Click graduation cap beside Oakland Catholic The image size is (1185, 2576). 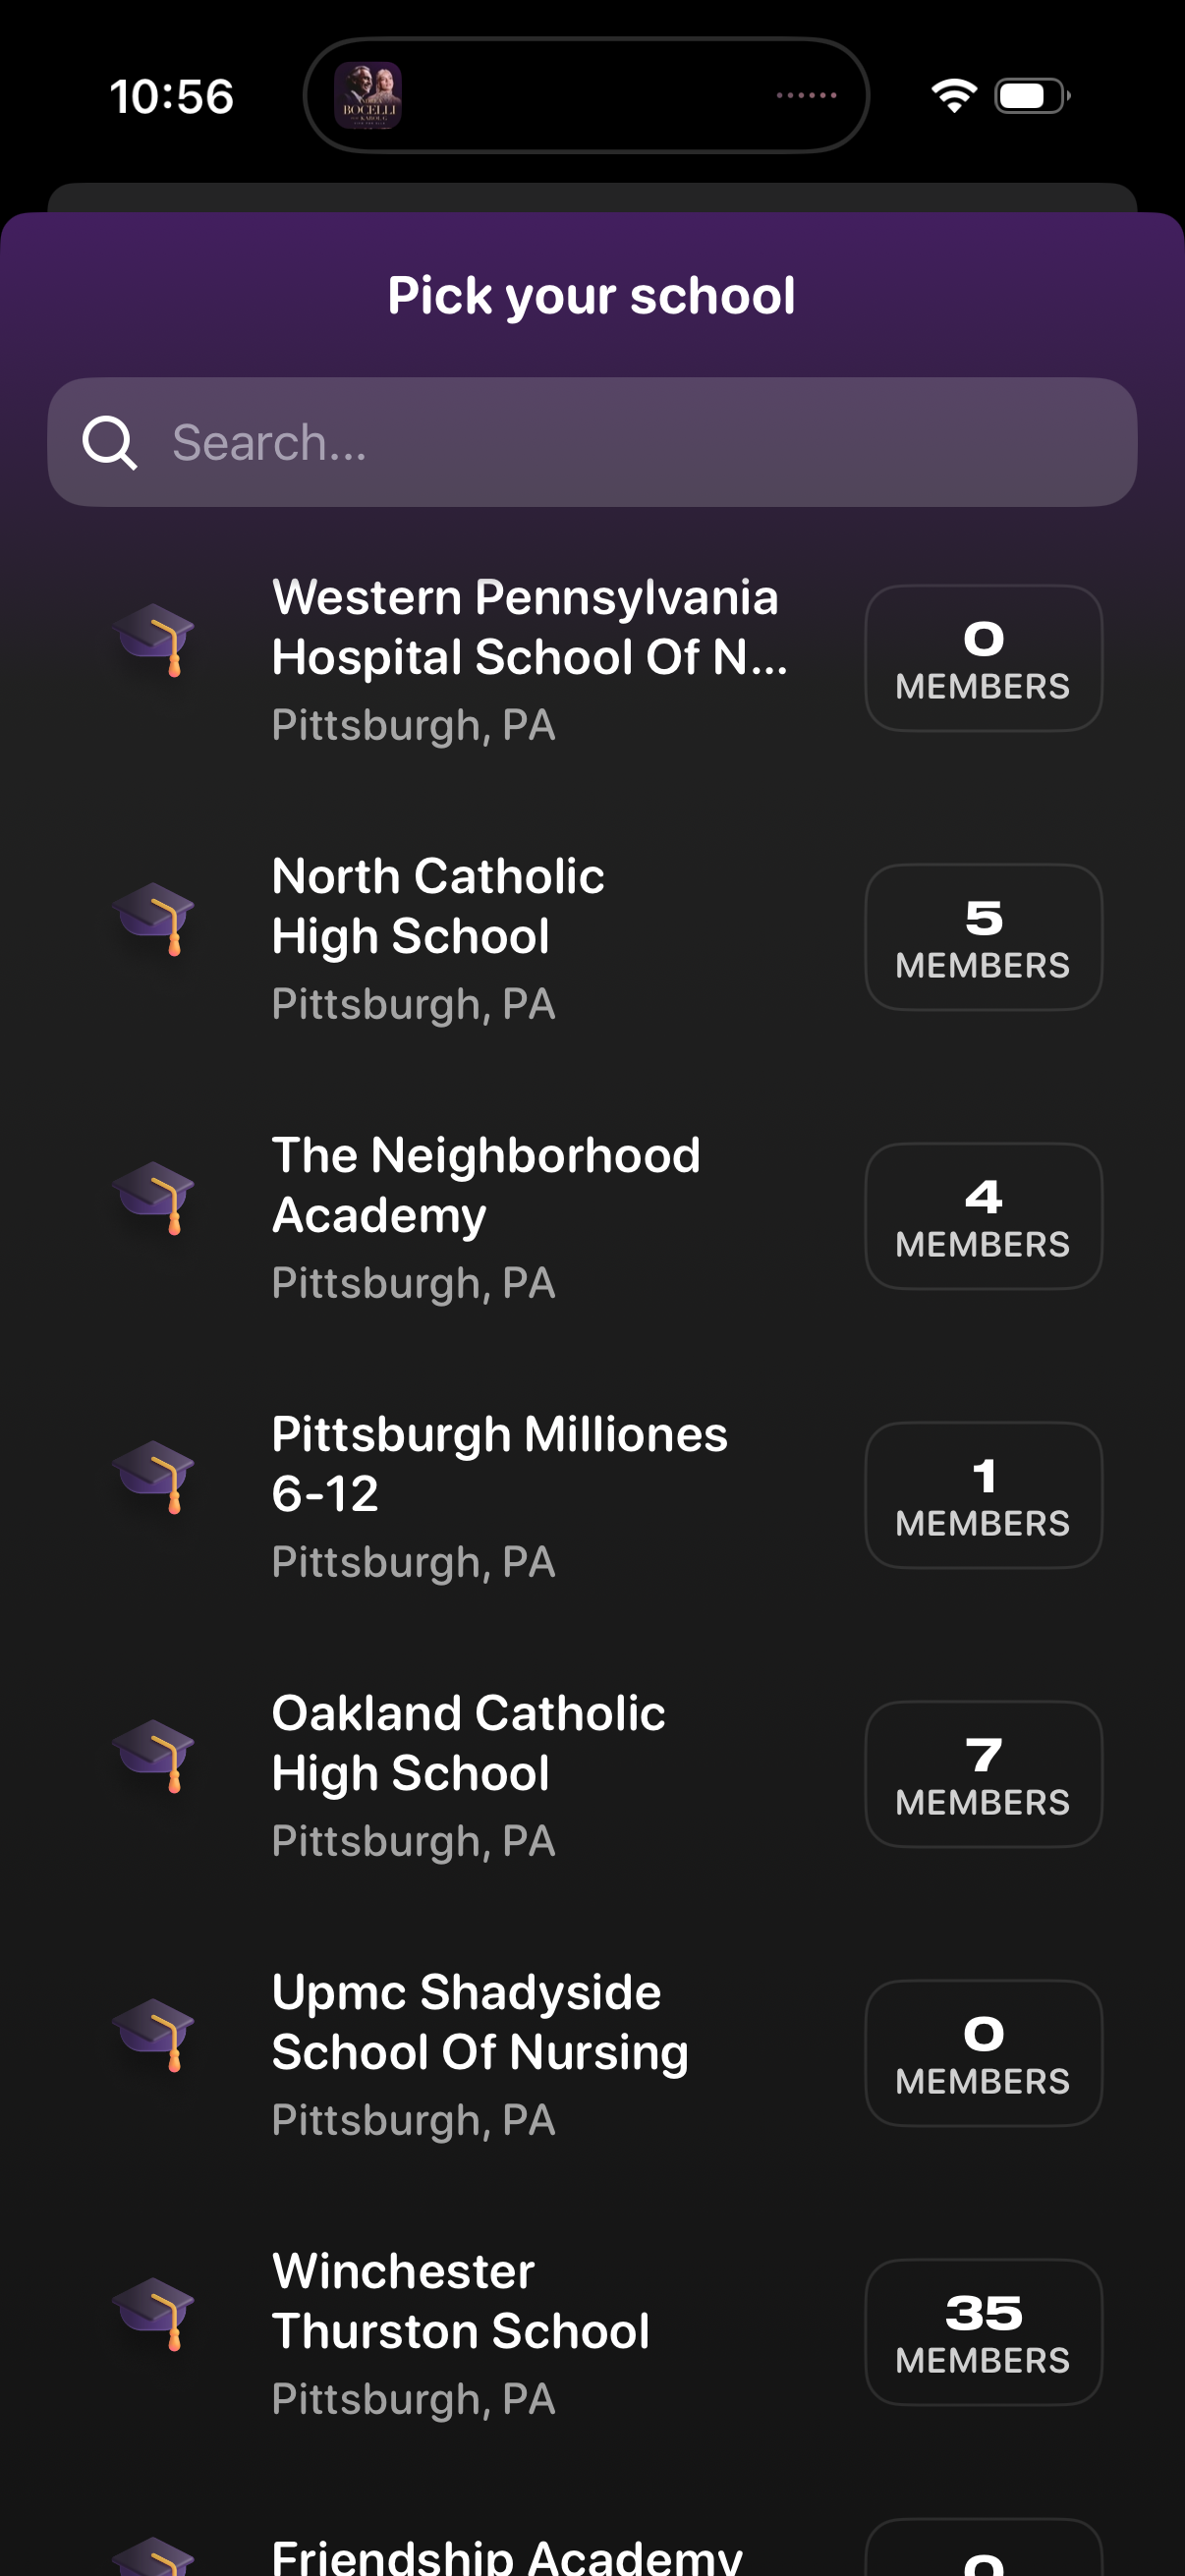pos(155,1755)
